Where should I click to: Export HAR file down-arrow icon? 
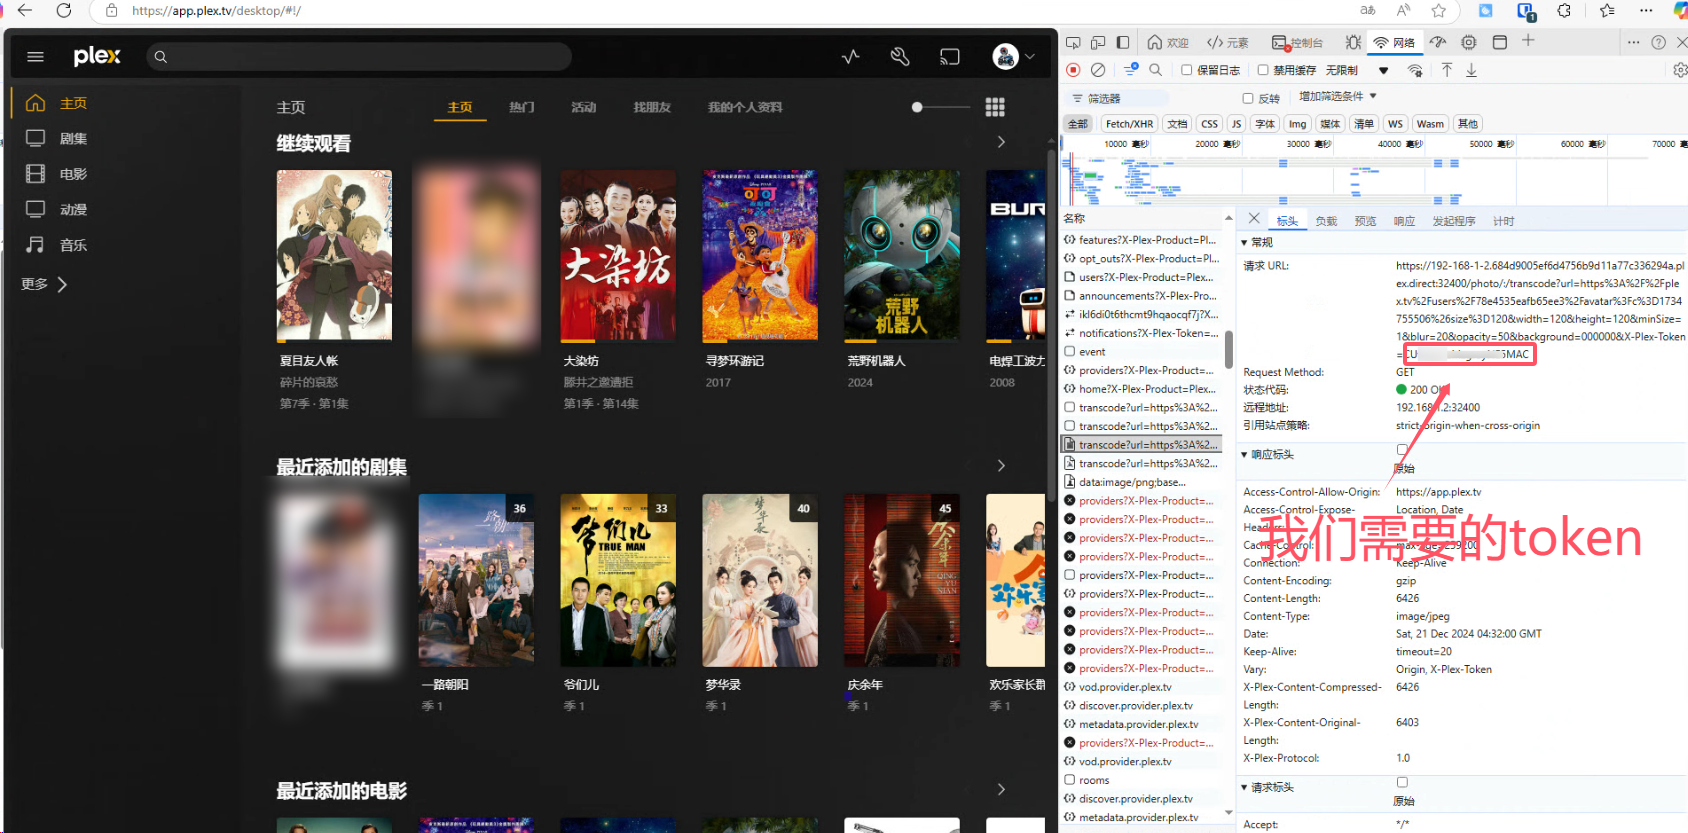pyautogui.click(x=1472, y=70)
